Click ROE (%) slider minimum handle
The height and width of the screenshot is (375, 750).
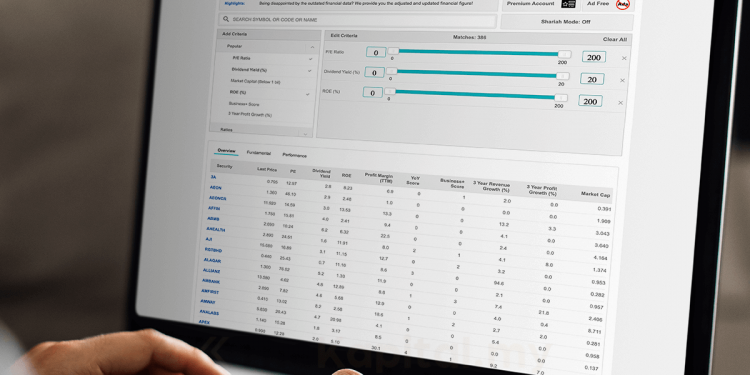point(390,91)
